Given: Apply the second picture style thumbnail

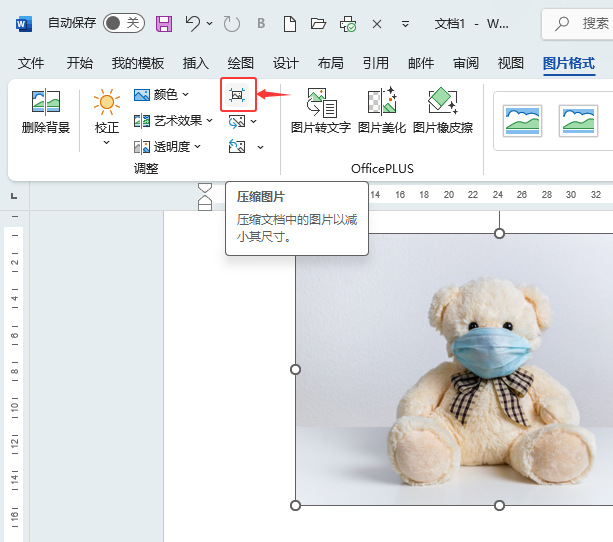Looking at the screenshot, I should tap(579, 121).
